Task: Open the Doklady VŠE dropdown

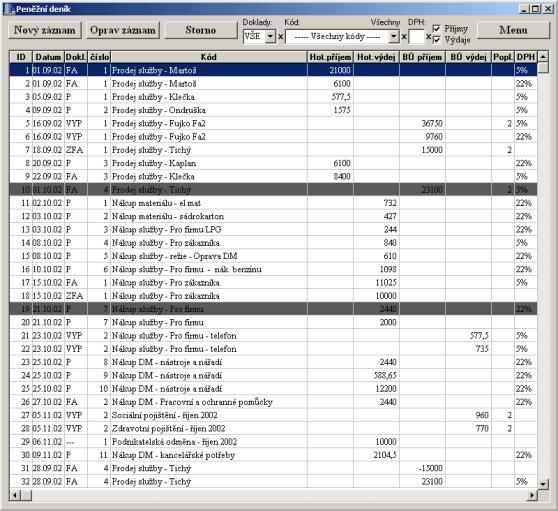Action: [270, 36]
